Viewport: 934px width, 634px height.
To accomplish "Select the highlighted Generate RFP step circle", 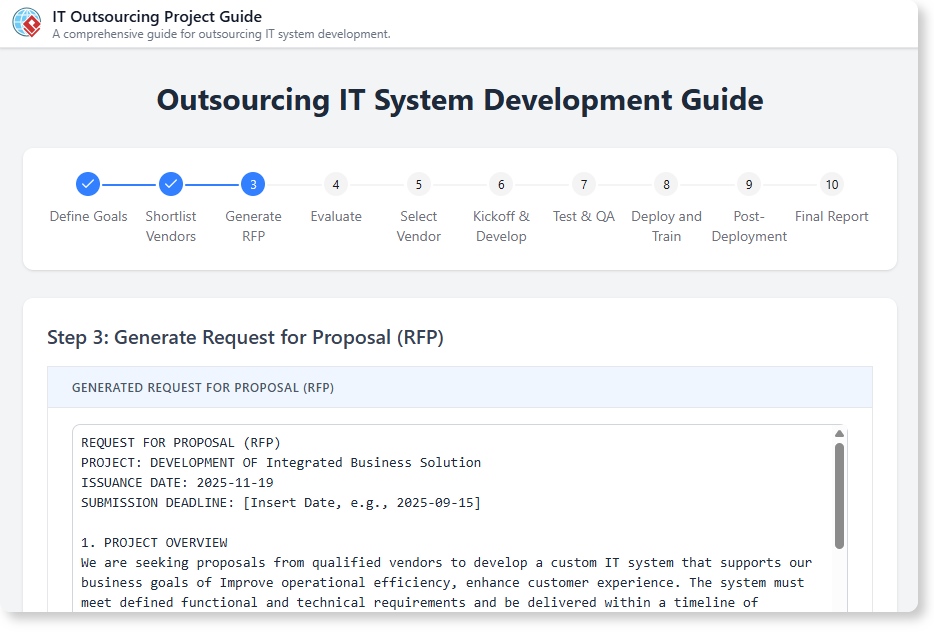I will point(253,184).
